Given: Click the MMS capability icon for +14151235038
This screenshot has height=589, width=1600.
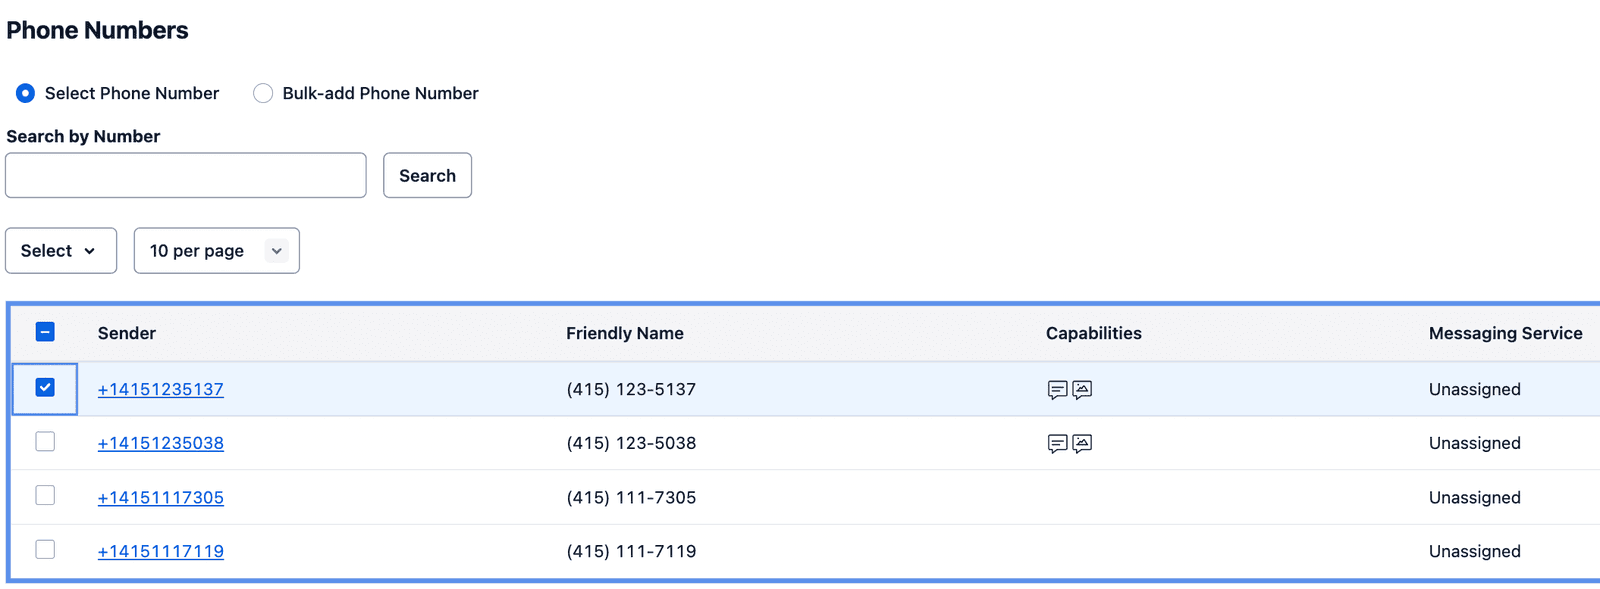Looking at the screenshot, I should (x=1082, y=443).
